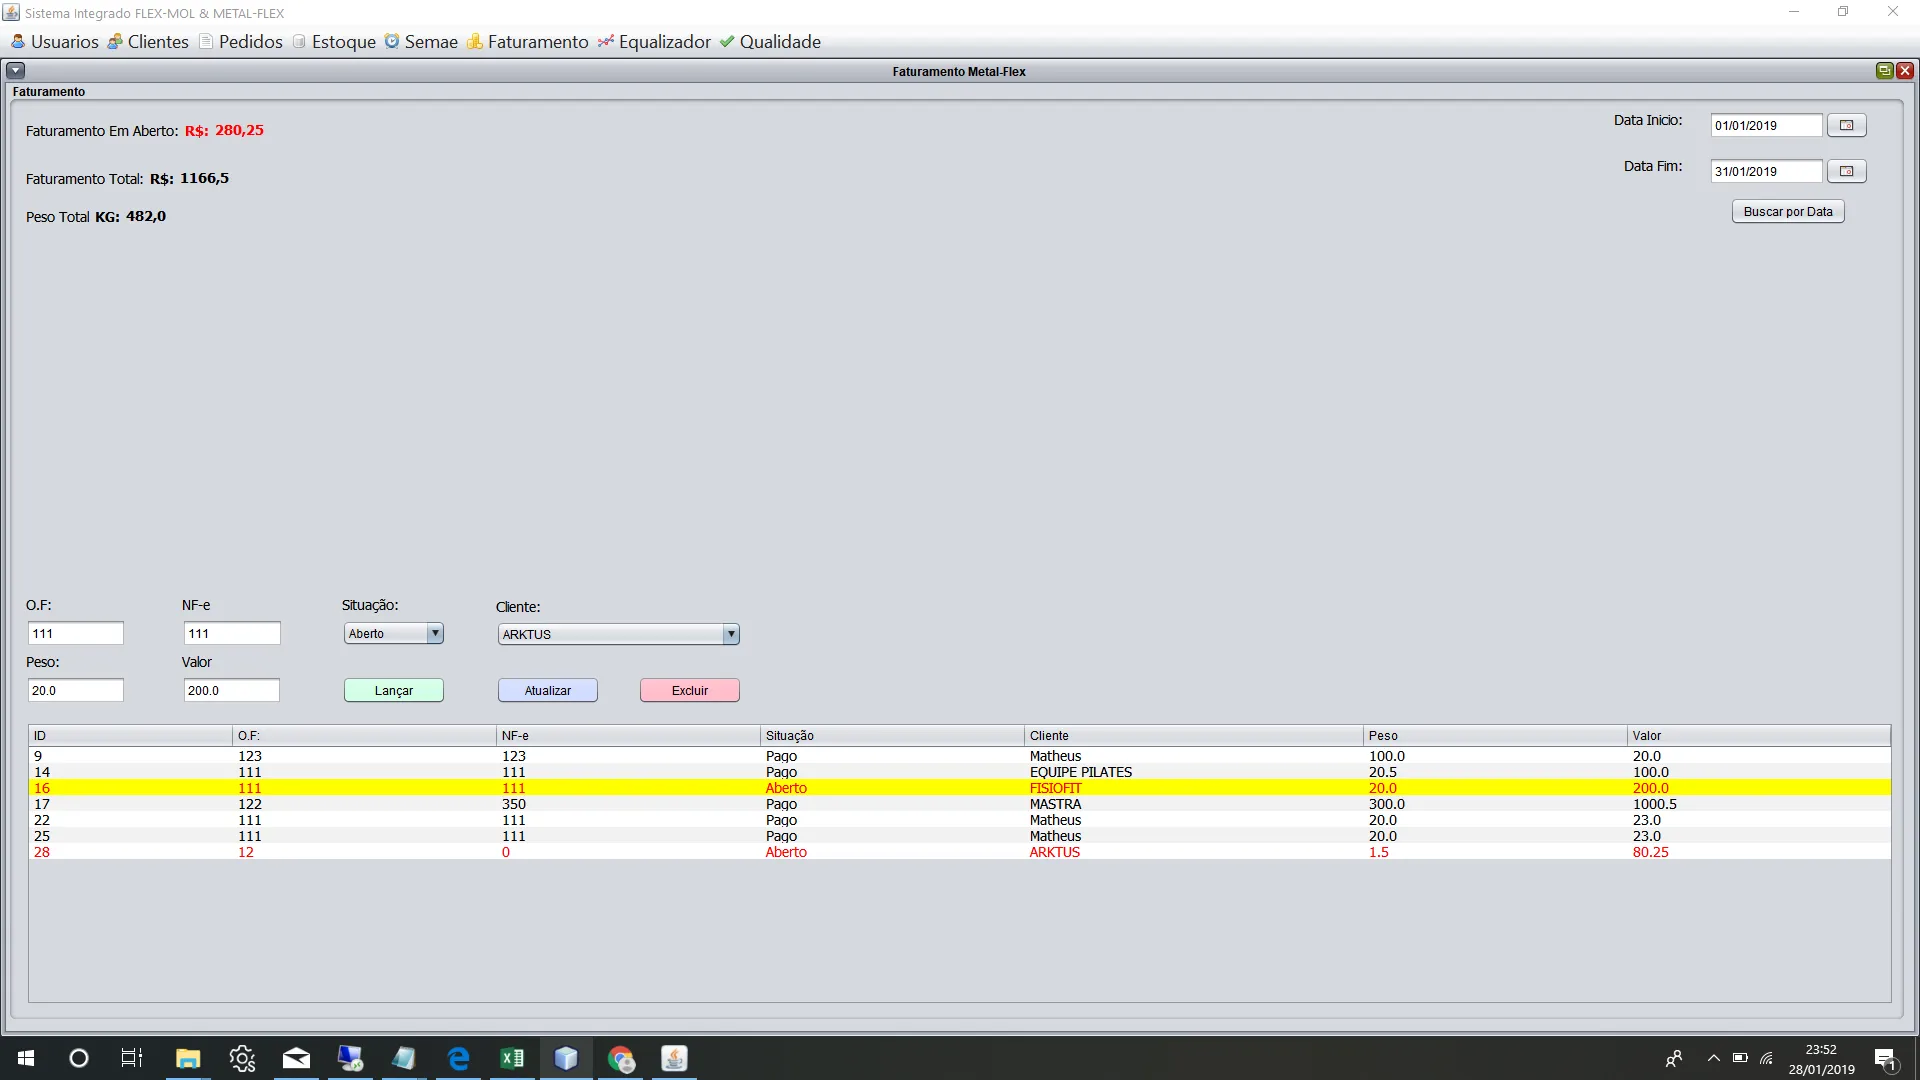The height and width of the screenshot is (1080, 1920).
Task: Select table row with client MASTRA
Action: point(1055,804)
